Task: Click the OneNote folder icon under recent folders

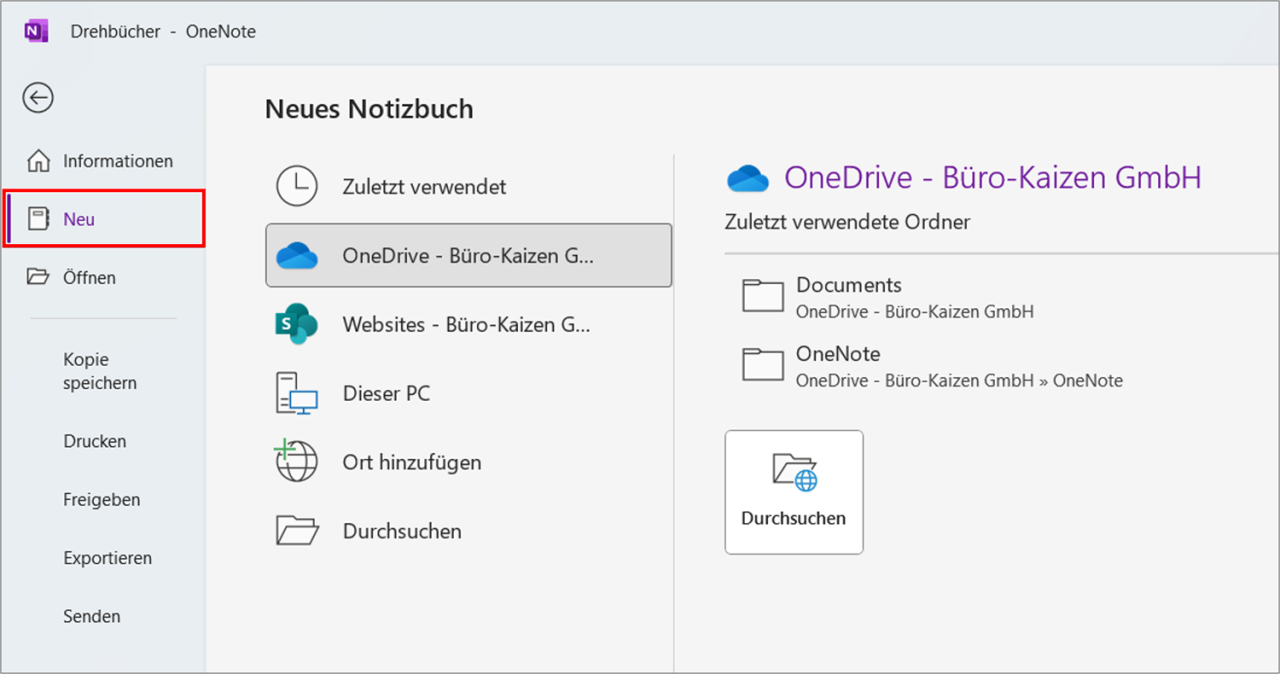Action: [x=762, y=364]
